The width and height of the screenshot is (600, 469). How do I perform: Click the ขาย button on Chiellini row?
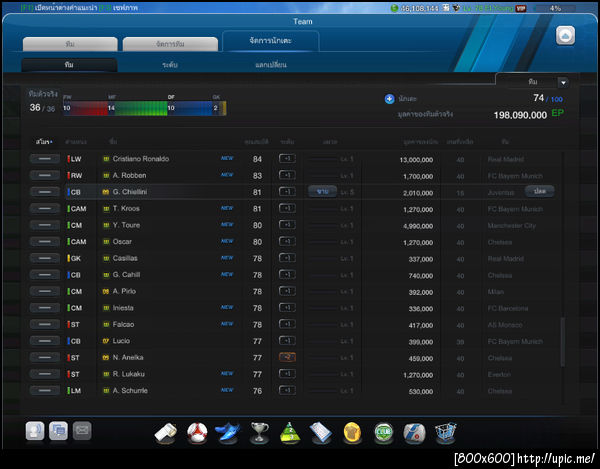pos(323,191)
